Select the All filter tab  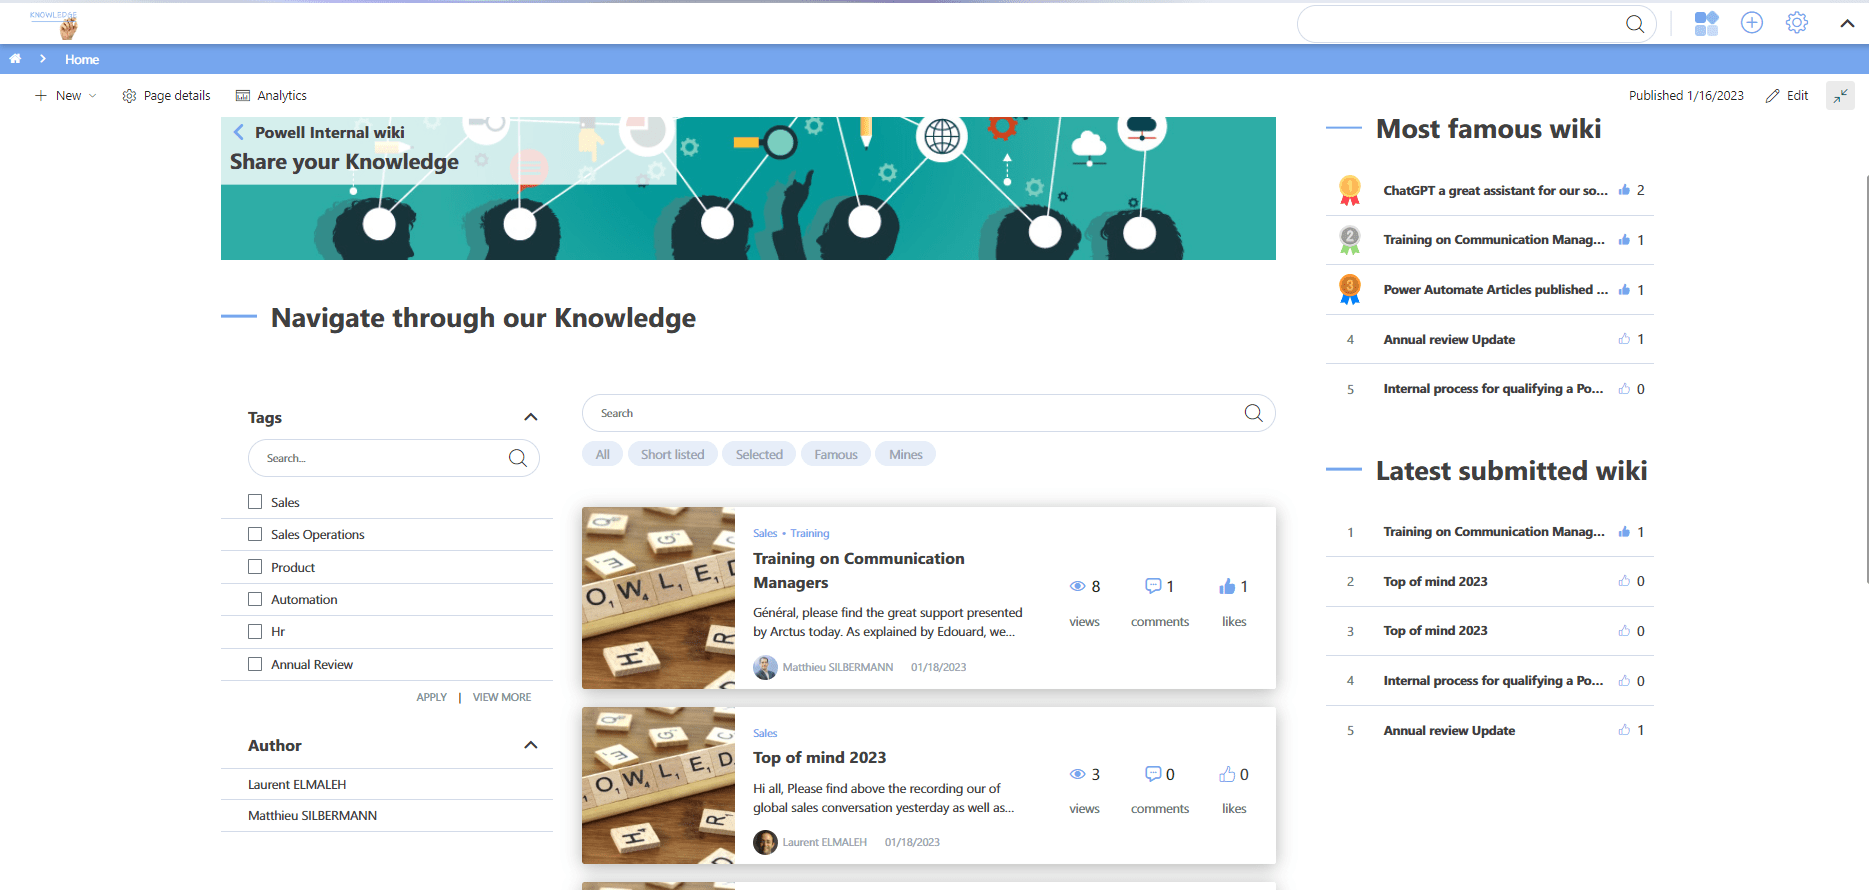[x=603, y=454]
